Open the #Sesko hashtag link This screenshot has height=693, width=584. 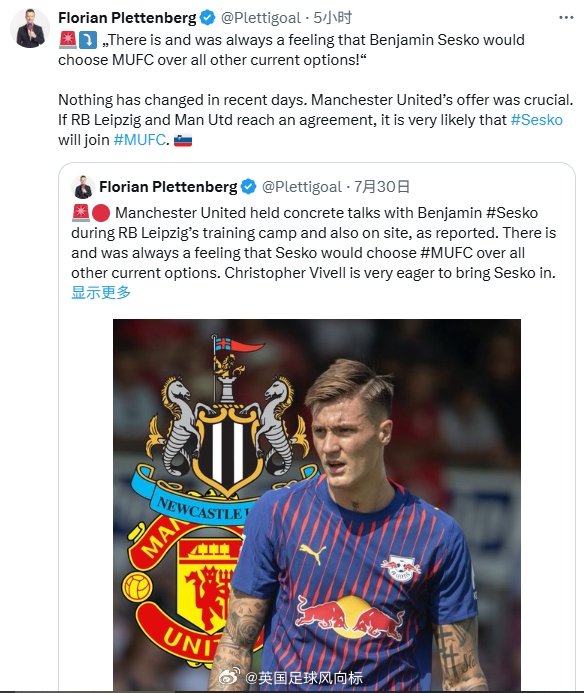537,120
